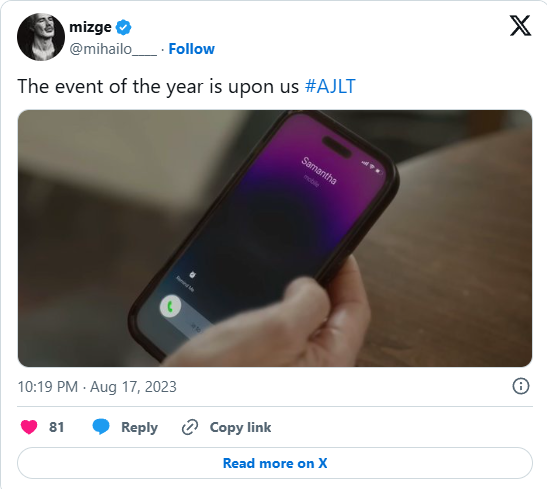Open the 10:19 PM · Aug 17, 2023 timestamp
The image size is (547, 489).
(x=97, y=387)
